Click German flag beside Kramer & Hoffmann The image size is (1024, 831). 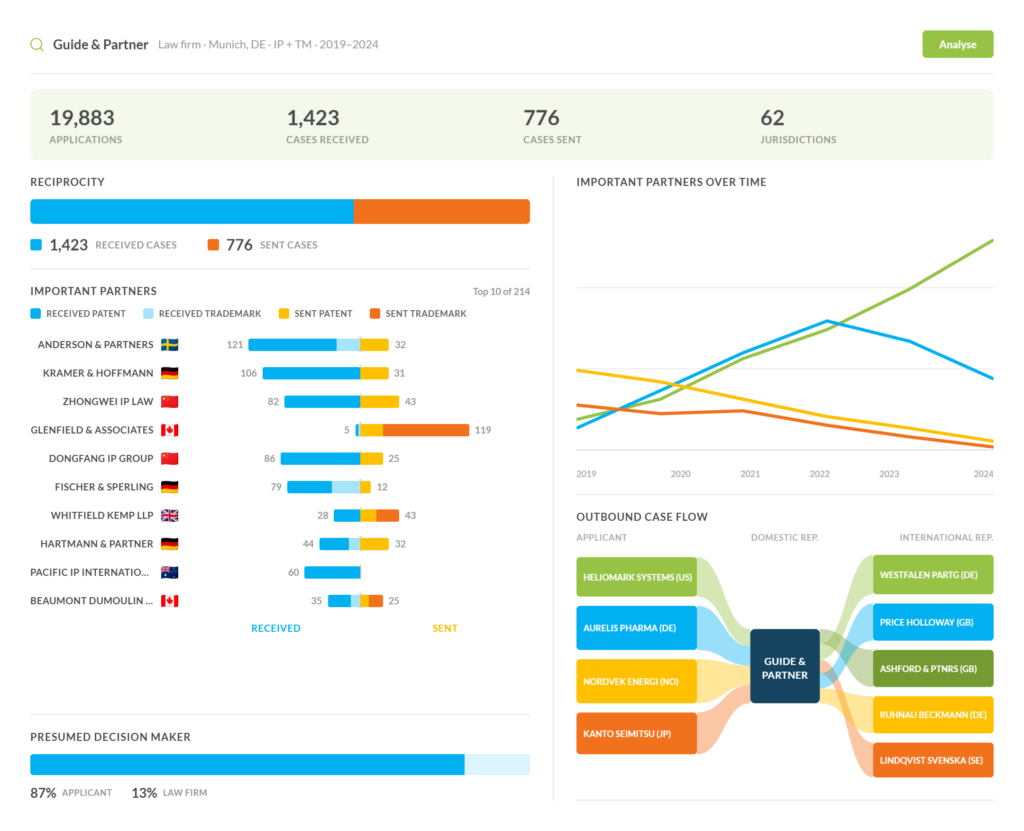170,373
